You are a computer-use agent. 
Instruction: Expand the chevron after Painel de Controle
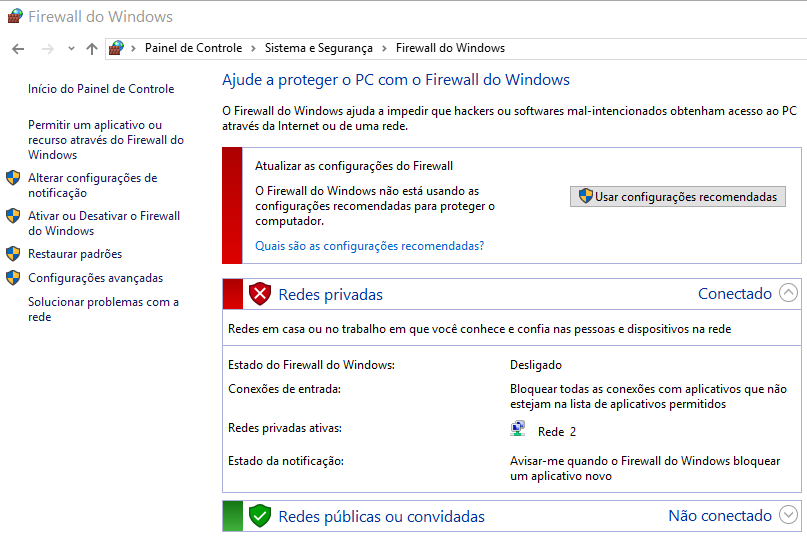coord(253,48)
